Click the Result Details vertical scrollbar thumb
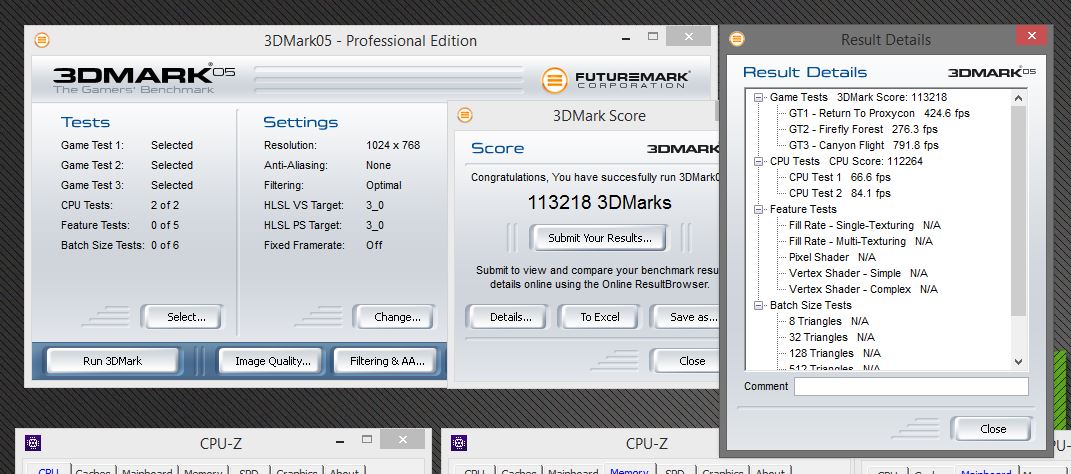Screen dimensions: 1071x474 (x=1018, y=212)
